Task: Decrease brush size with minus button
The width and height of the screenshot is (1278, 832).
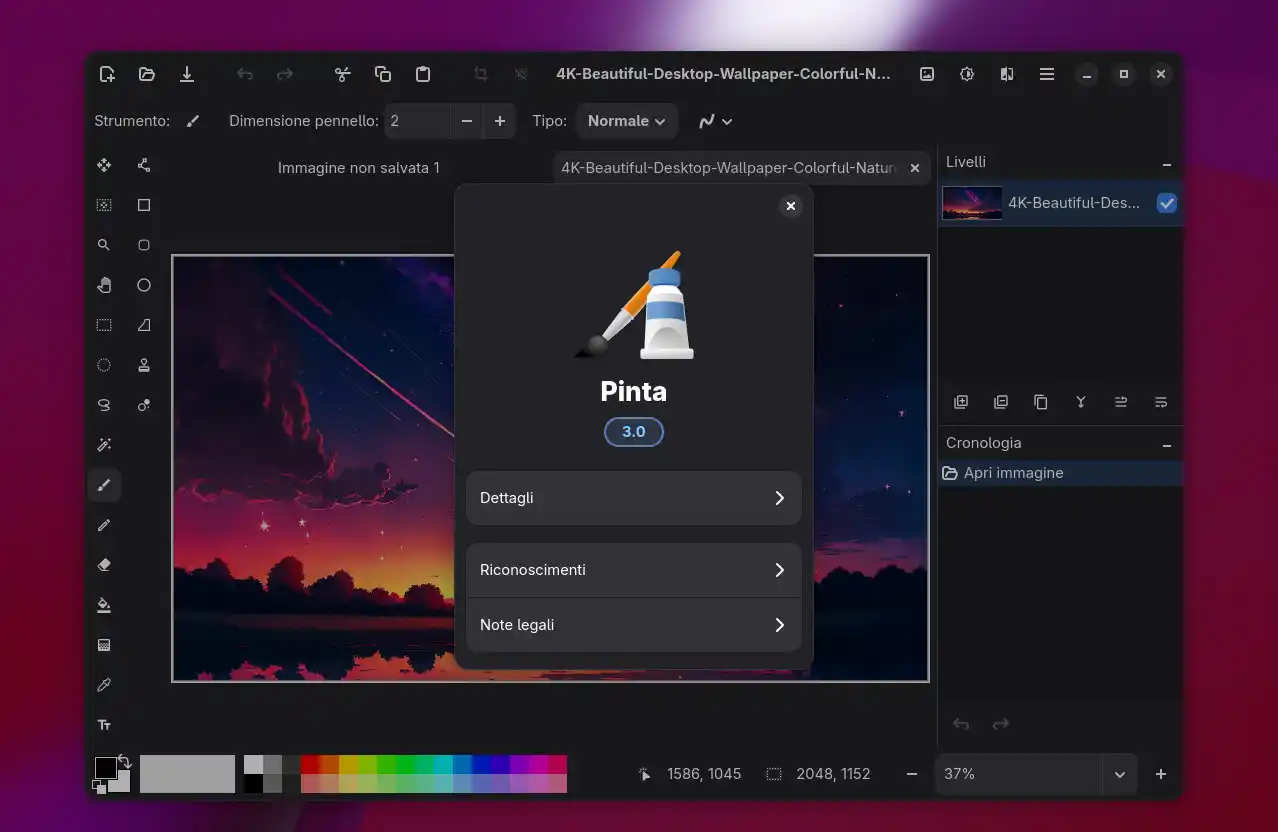Action: tap(467, 121)
